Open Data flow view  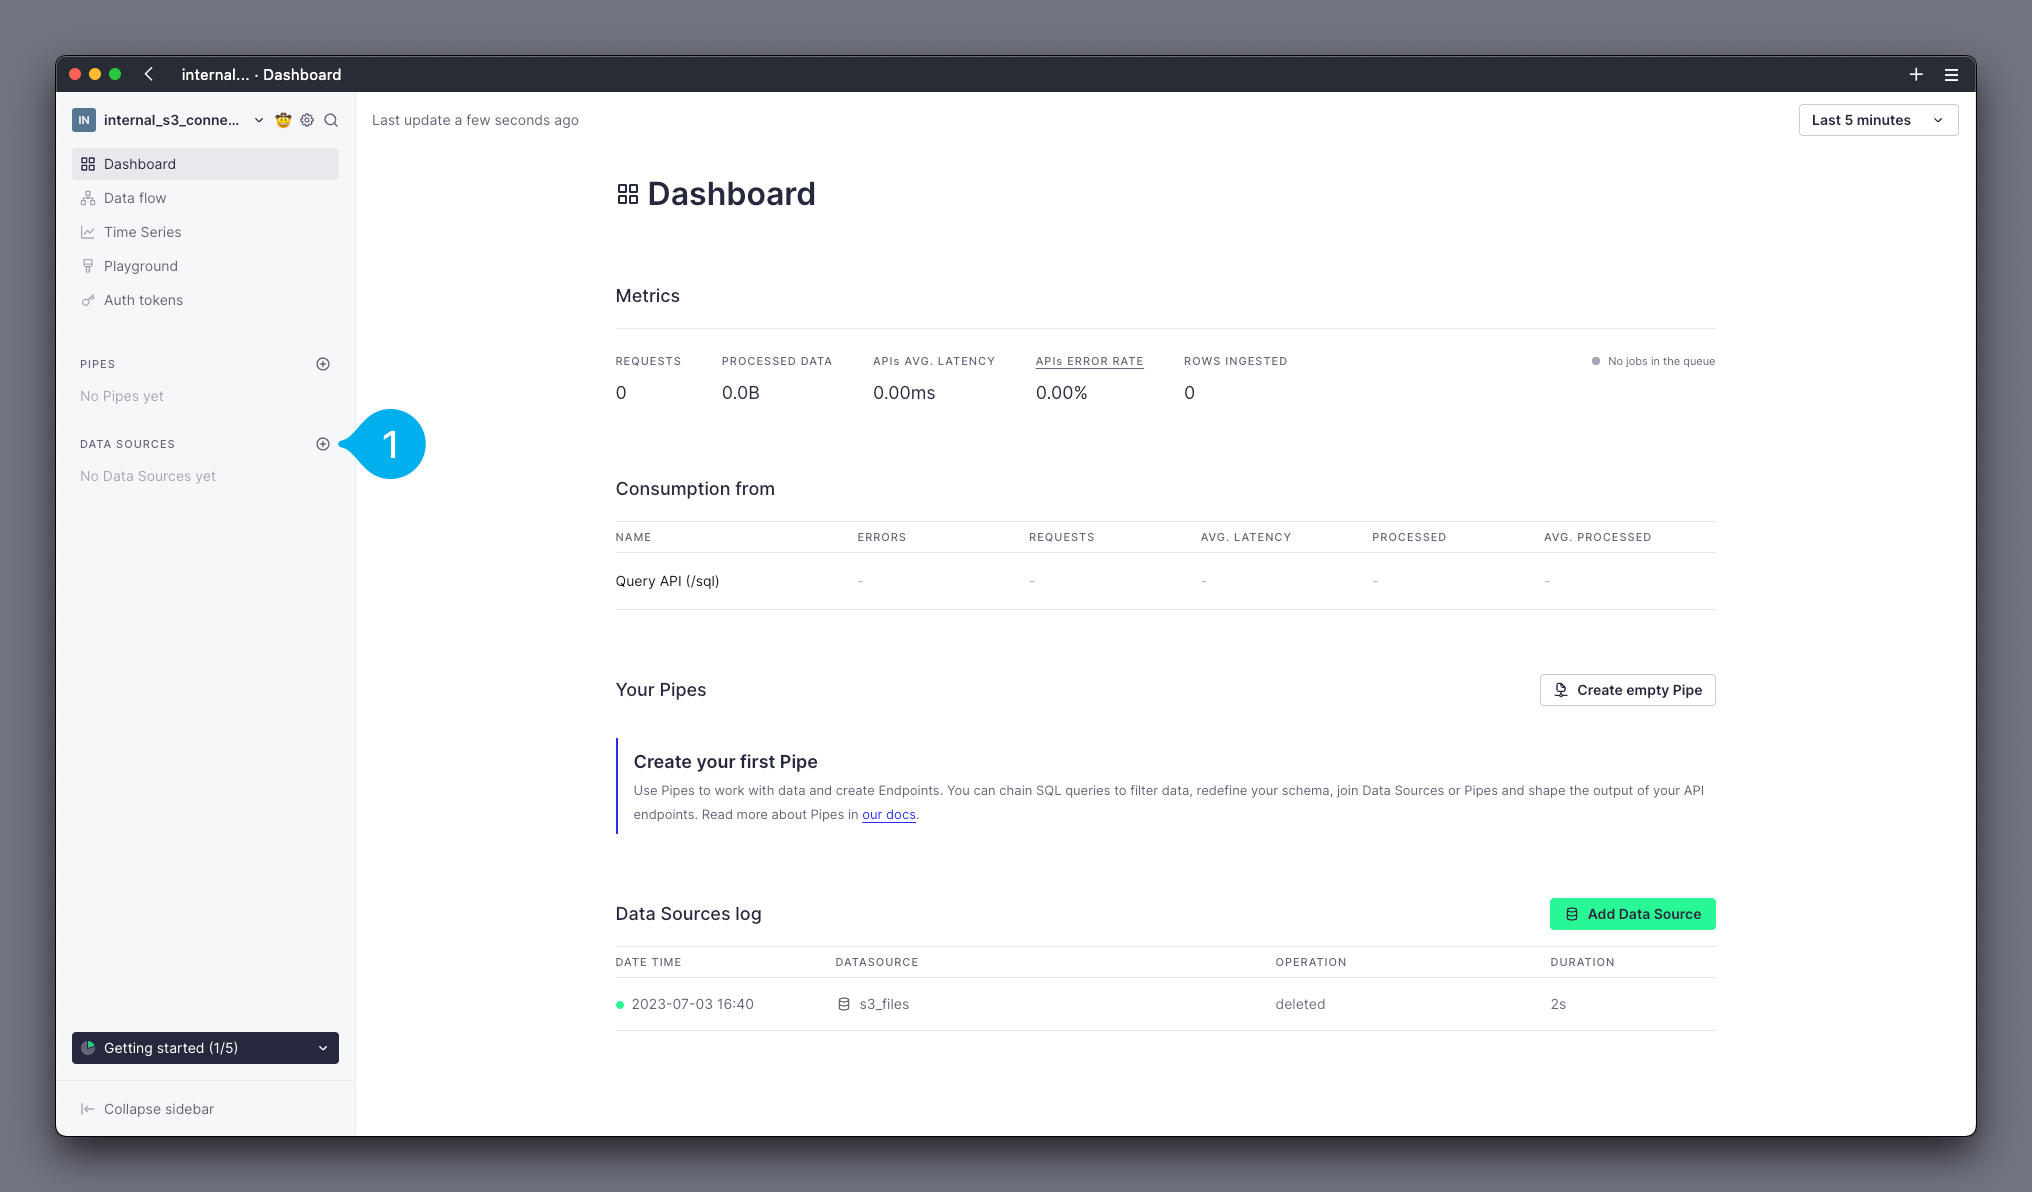[205, 198]
